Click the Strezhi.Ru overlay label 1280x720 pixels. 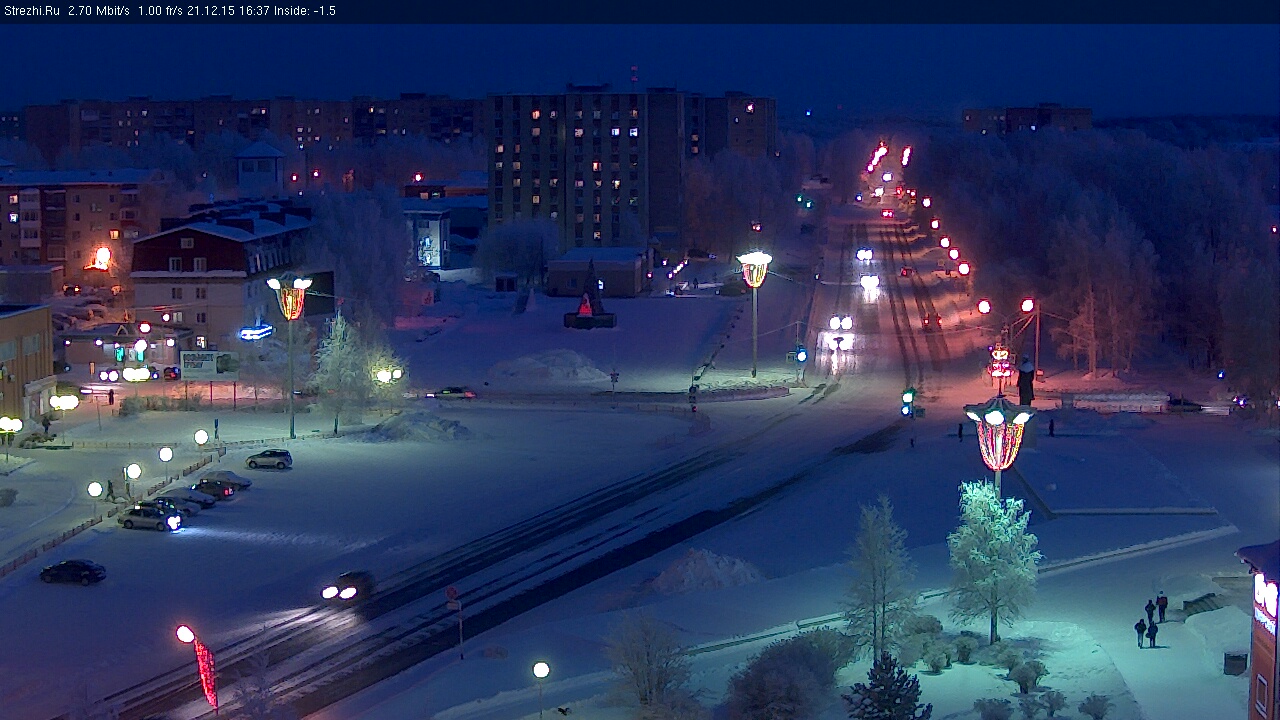[32, 11]
